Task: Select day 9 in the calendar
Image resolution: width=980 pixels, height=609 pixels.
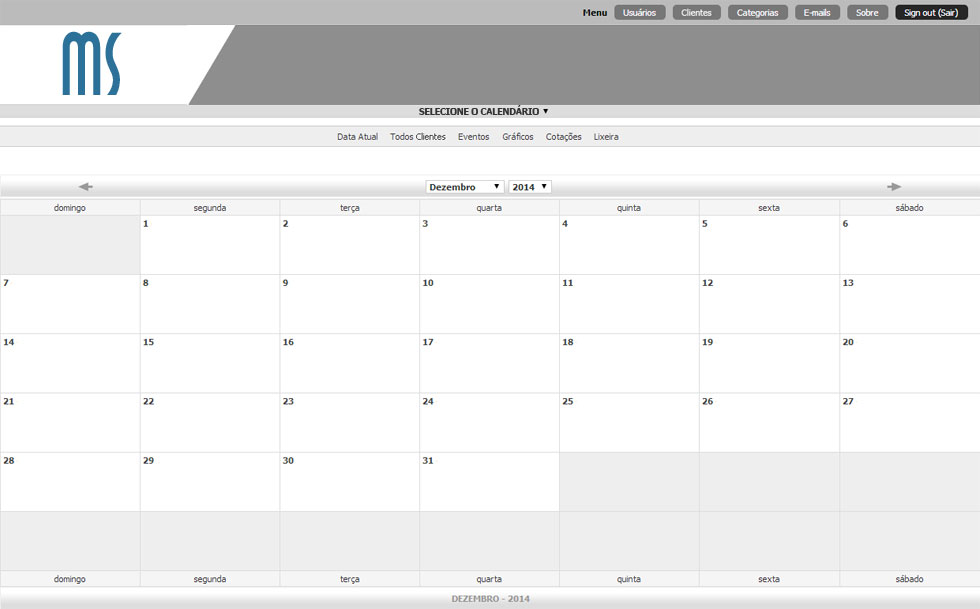Action: pyautogui.click(x=350, y=304)
